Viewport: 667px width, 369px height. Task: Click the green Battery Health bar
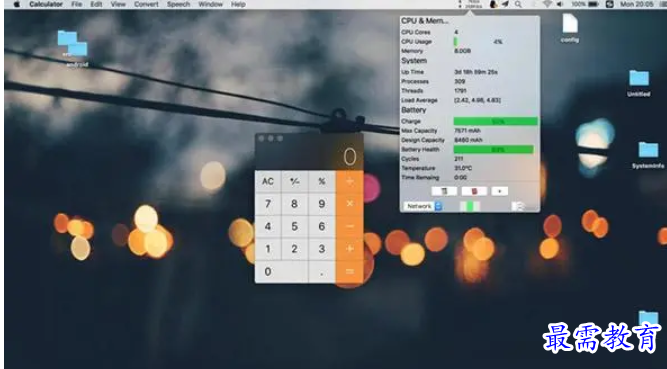493,149
